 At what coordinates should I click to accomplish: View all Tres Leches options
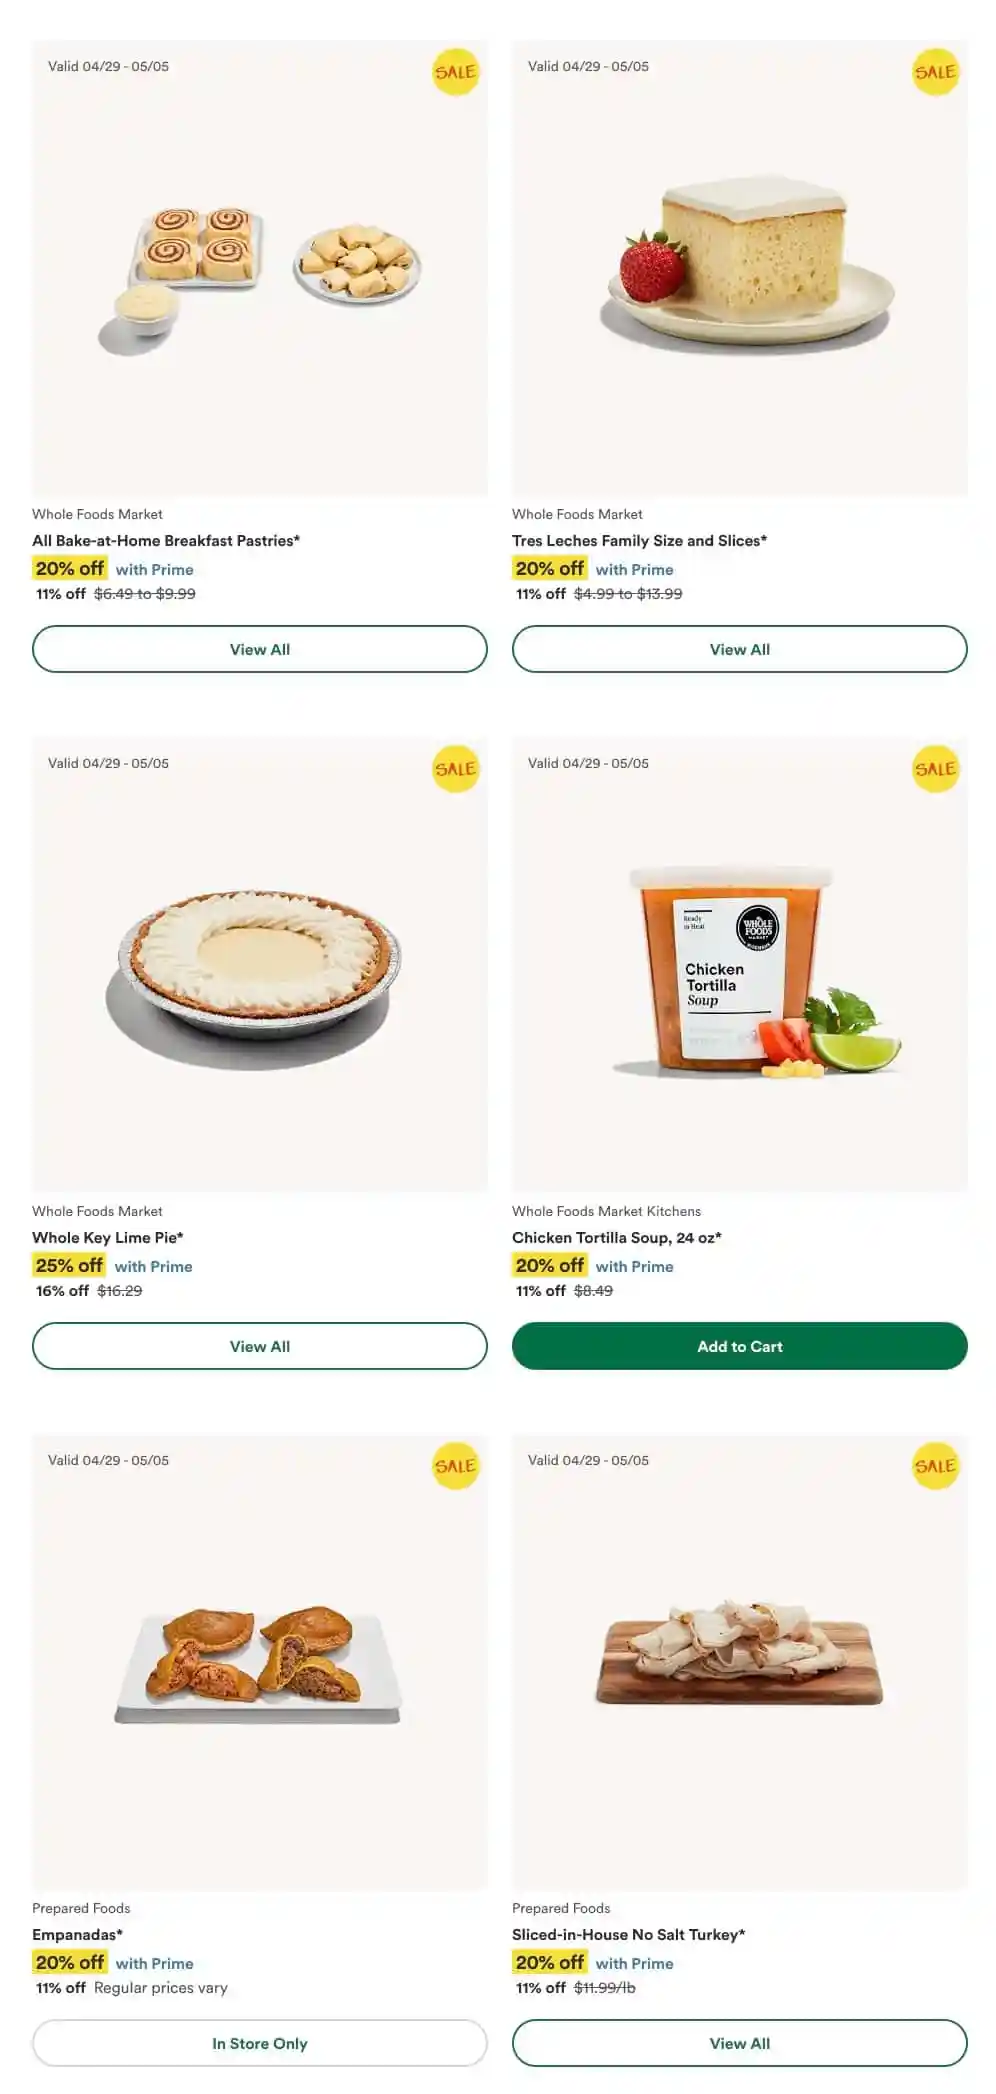(740, 649)
